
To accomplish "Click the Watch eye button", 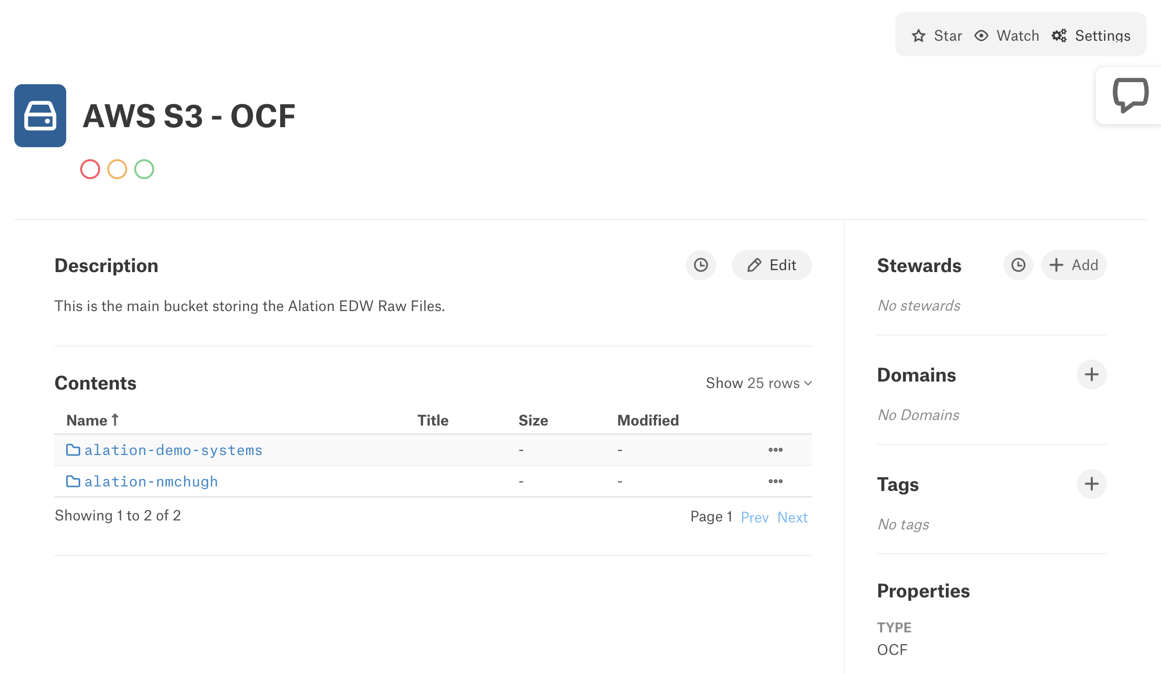I will point(1006,36).
